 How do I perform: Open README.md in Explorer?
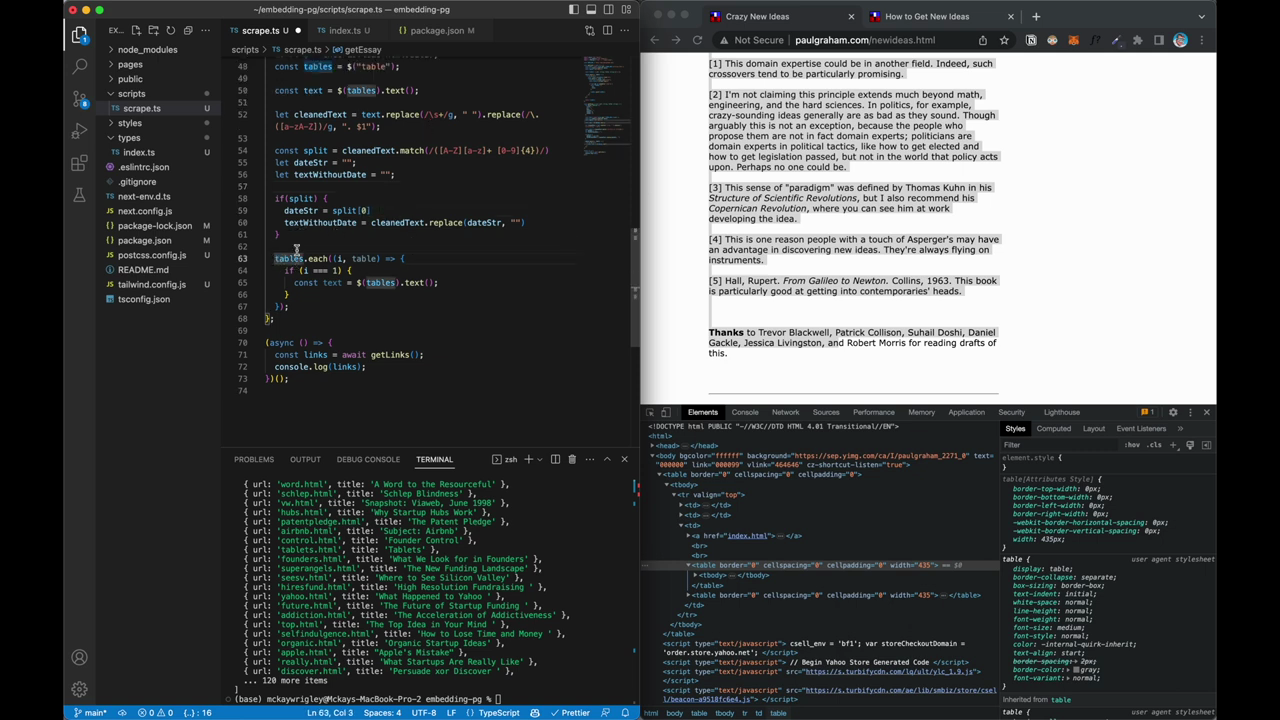(143, 270)
